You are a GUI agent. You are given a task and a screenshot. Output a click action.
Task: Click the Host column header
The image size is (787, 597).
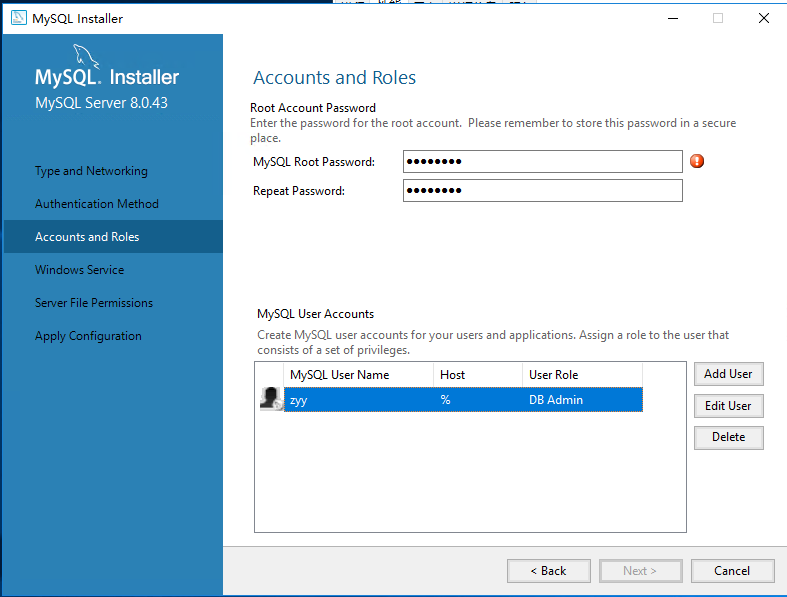coord(478,375)
